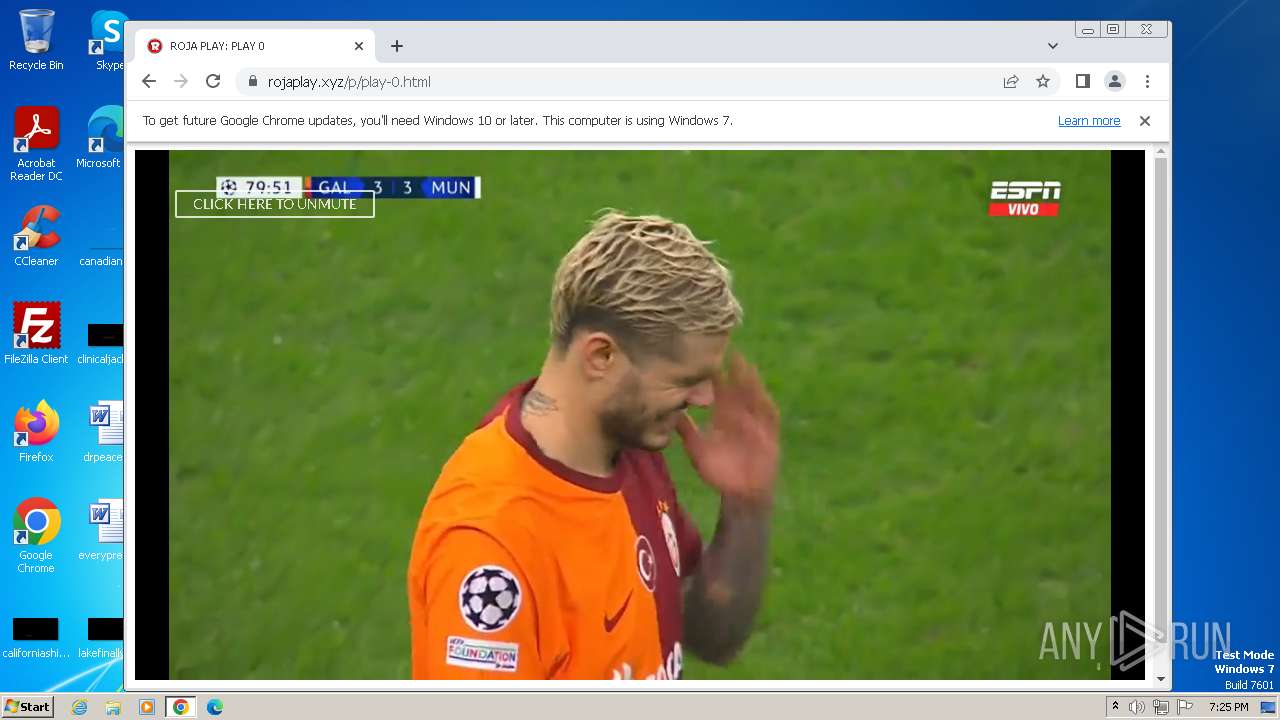Viewport: 1280px width, 720px height.
Task: Reload the rojaplay page
Action: (213, 82)
